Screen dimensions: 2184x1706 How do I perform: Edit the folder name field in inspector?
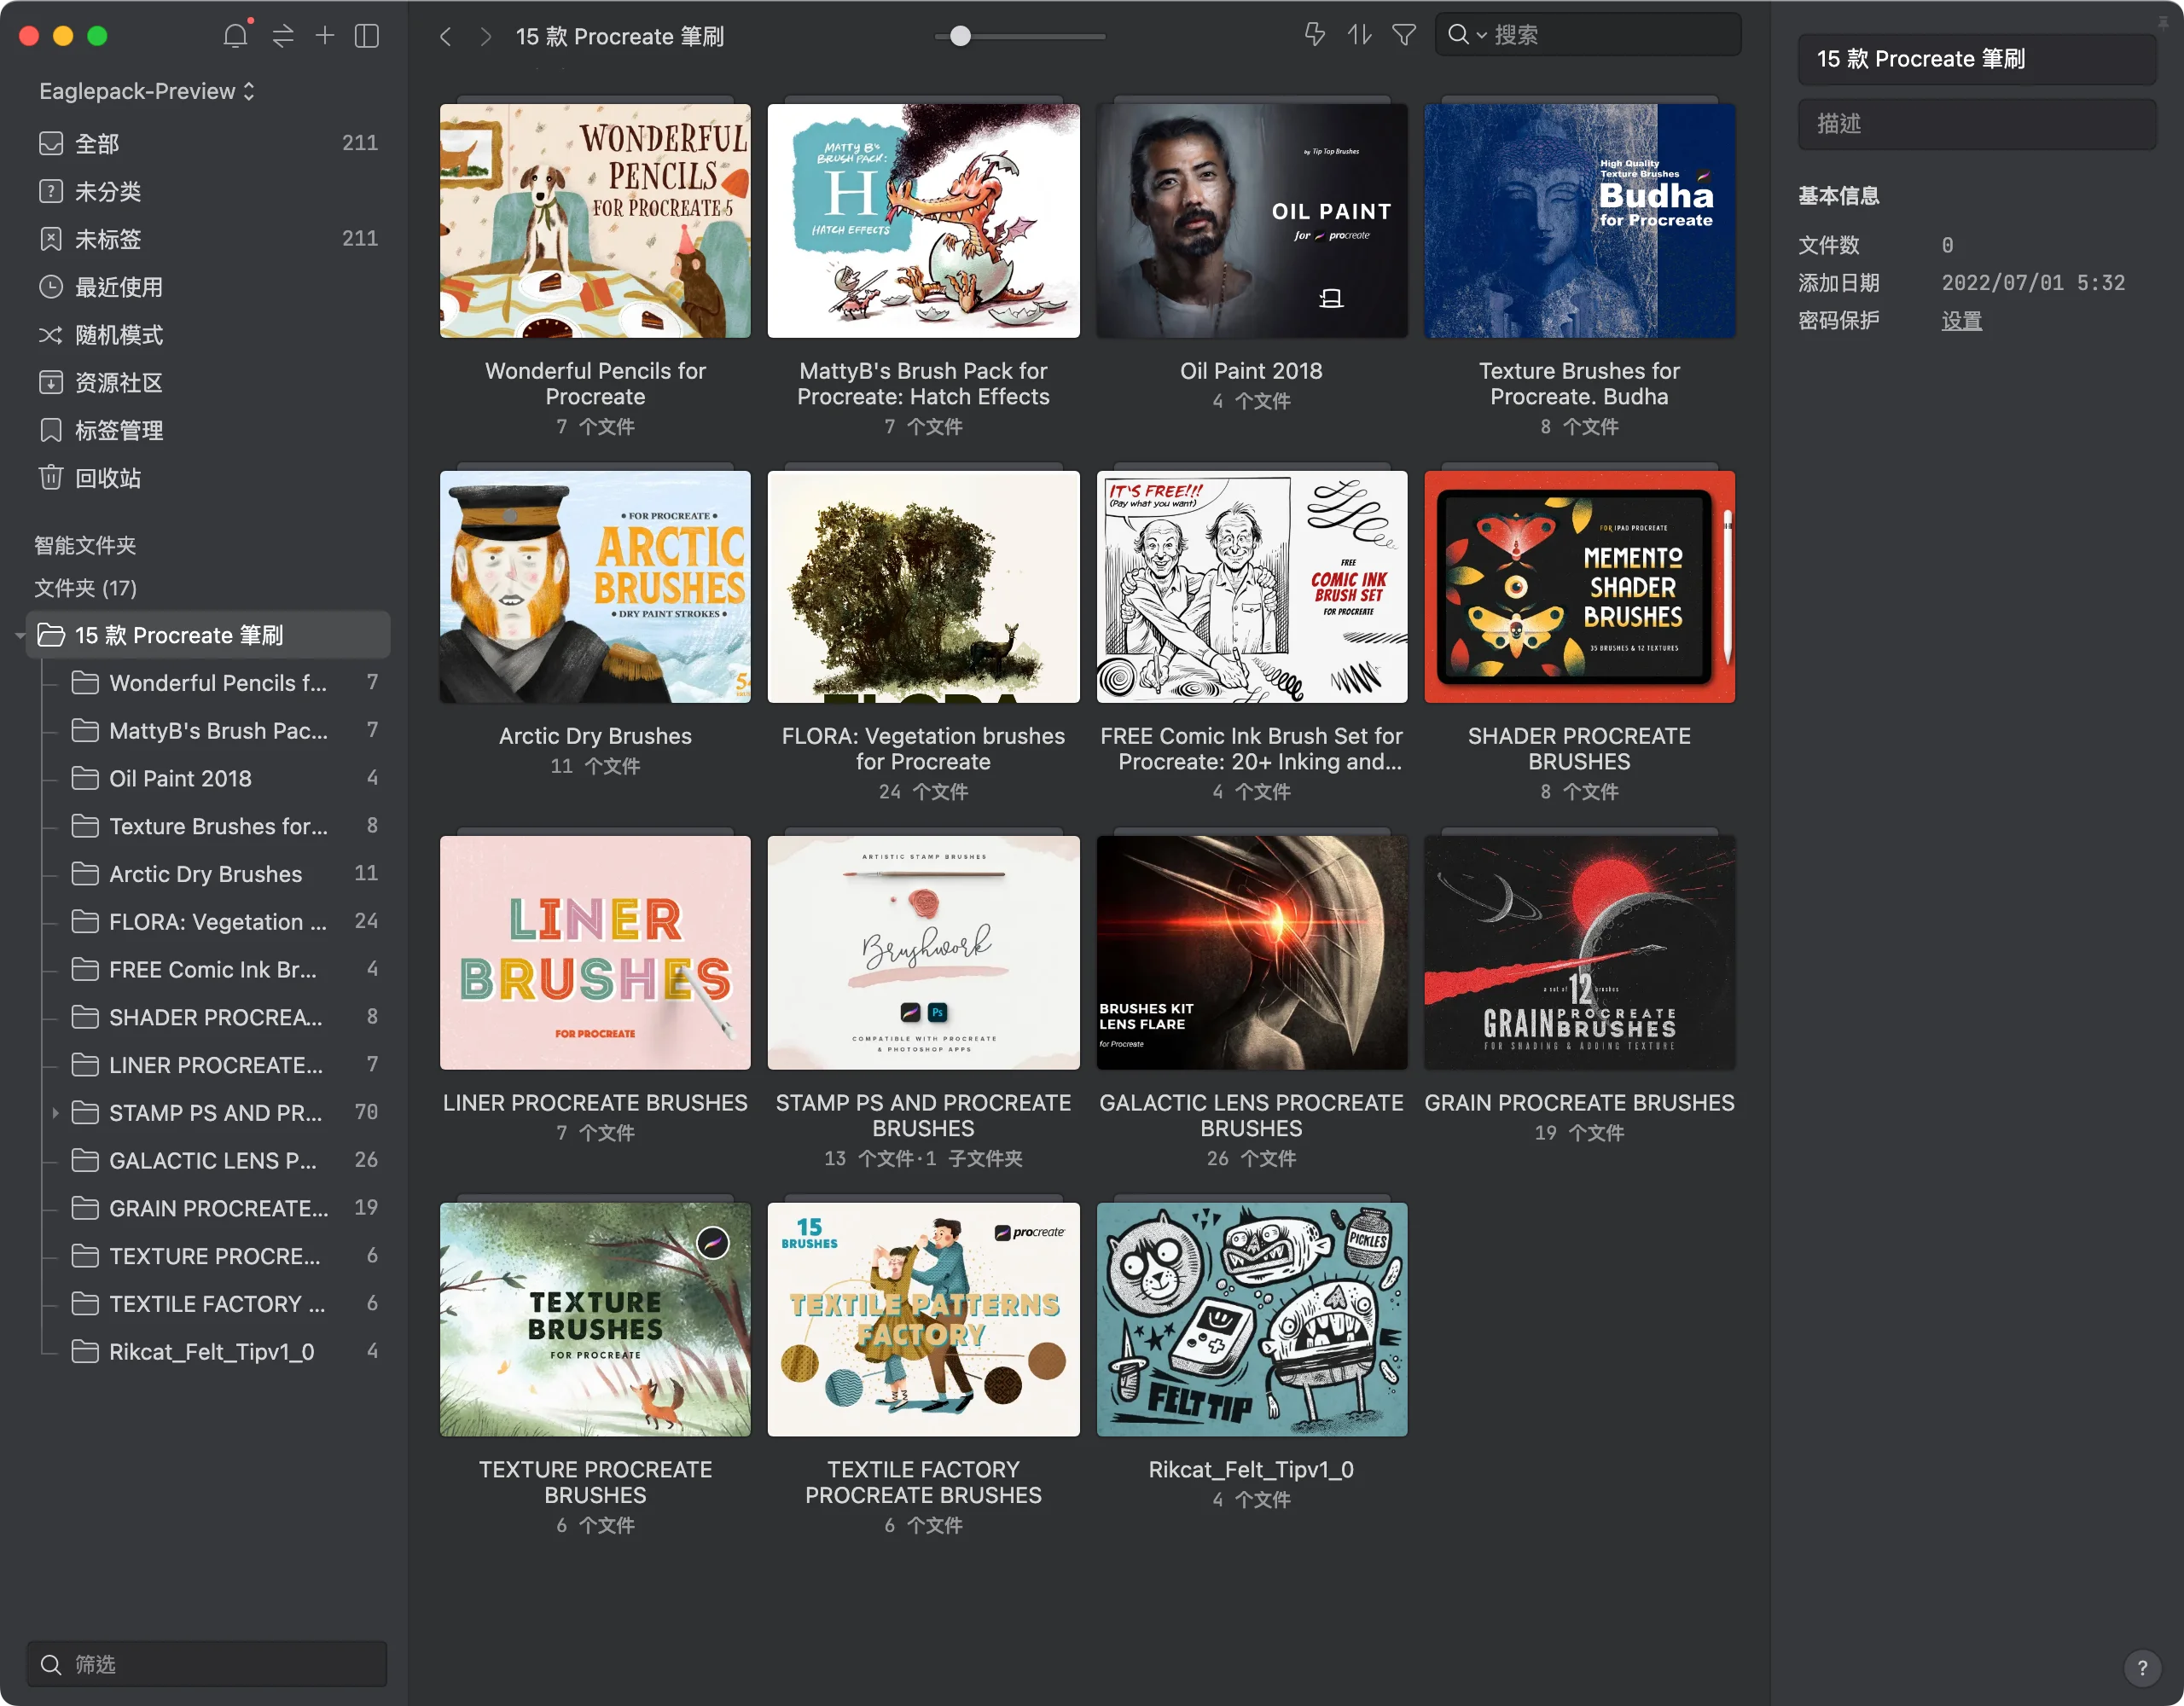(x=1976, y=59)
